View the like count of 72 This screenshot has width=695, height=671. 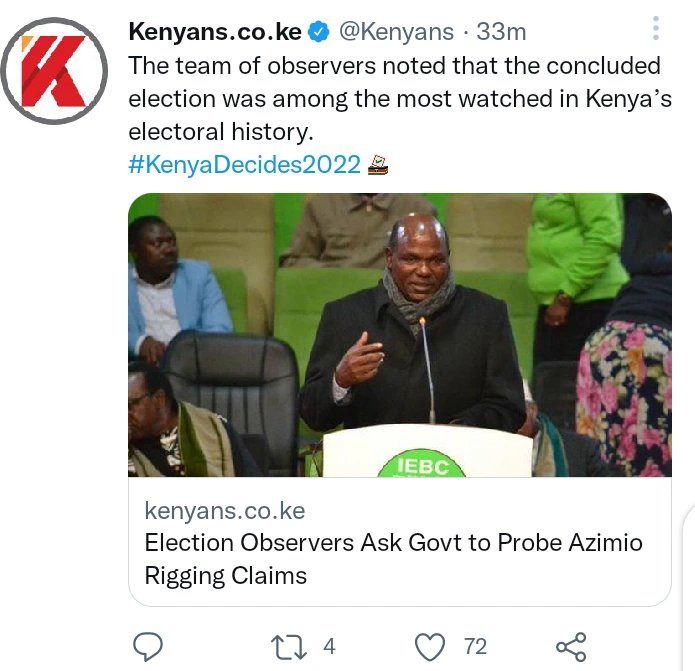(x=476, y=647)
